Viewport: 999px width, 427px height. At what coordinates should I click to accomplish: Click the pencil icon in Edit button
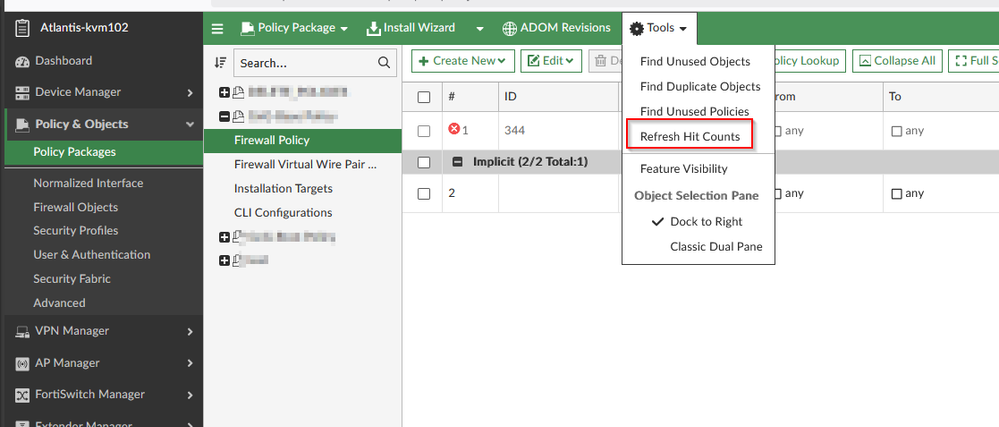[x=534, y=61]
